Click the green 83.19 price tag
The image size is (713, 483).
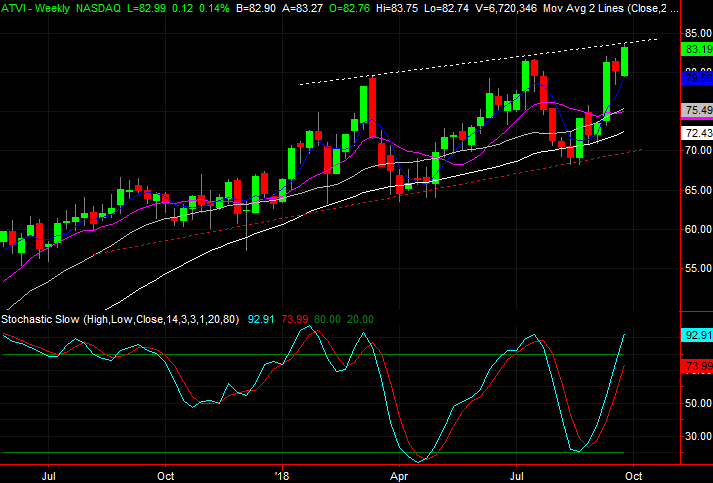click(x=697, y=49)
